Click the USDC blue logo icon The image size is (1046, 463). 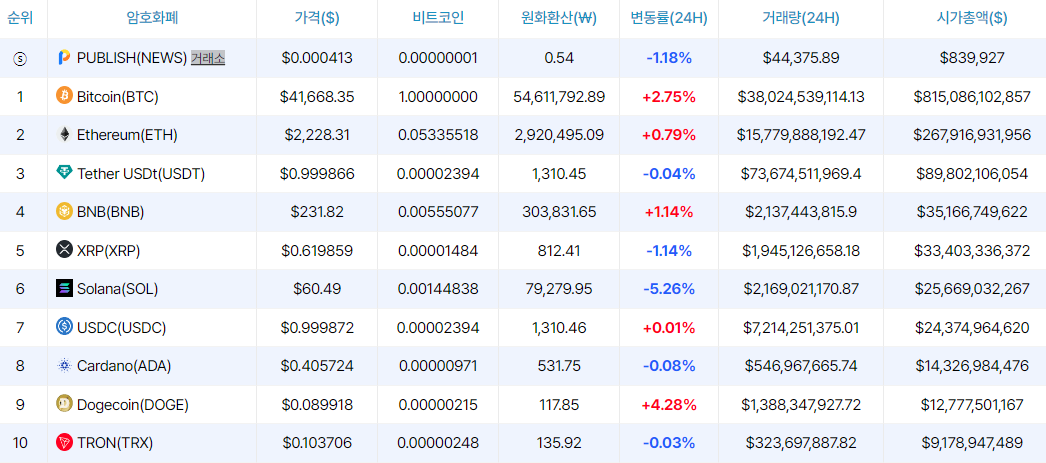64,326
